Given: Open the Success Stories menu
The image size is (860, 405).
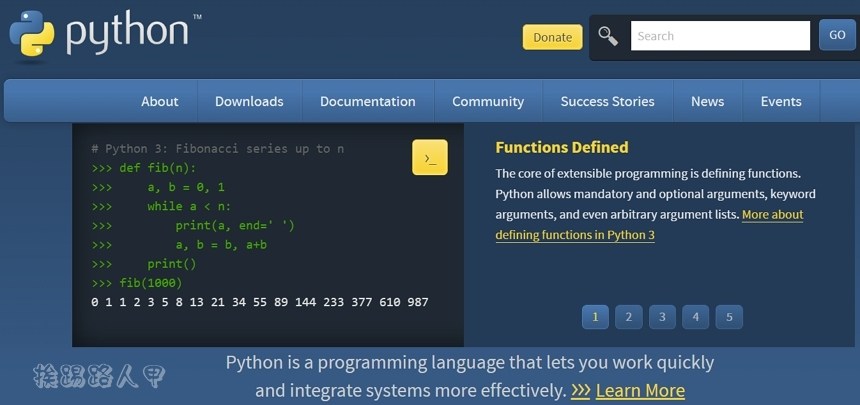Looking at the screenshot, I should pos(607,102).
